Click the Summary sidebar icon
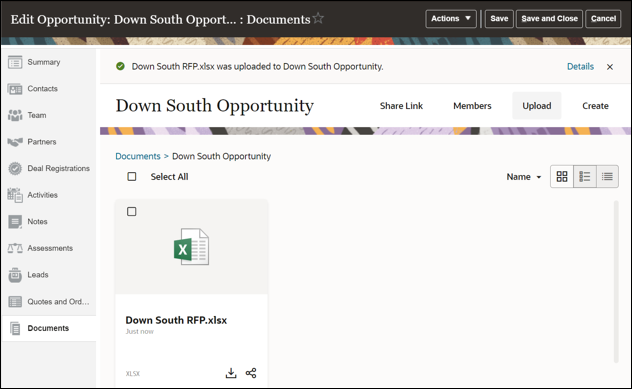The image size is (632, 389). 15,62
